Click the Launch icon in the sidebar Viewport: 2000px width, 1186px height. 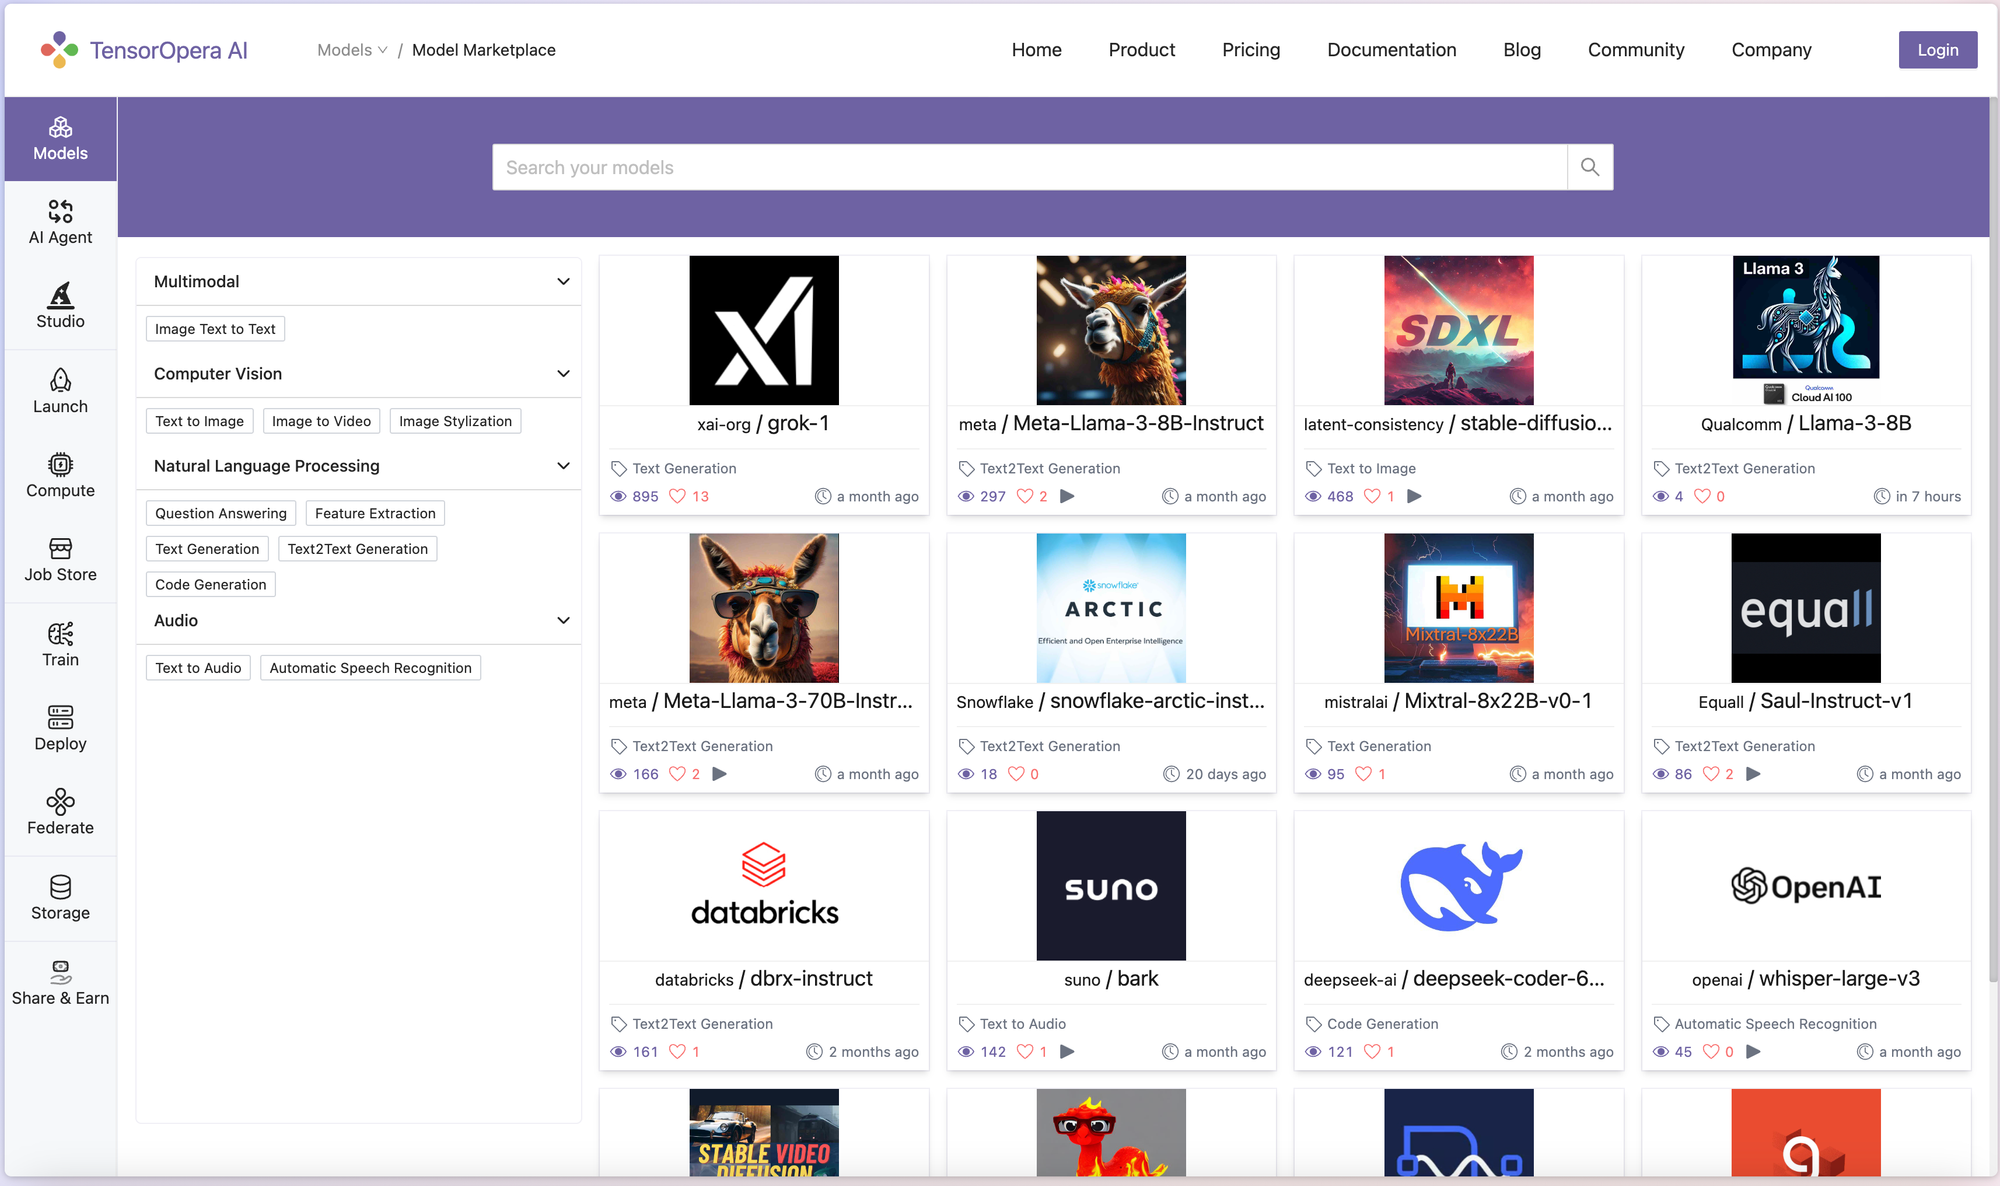(60, 391)
